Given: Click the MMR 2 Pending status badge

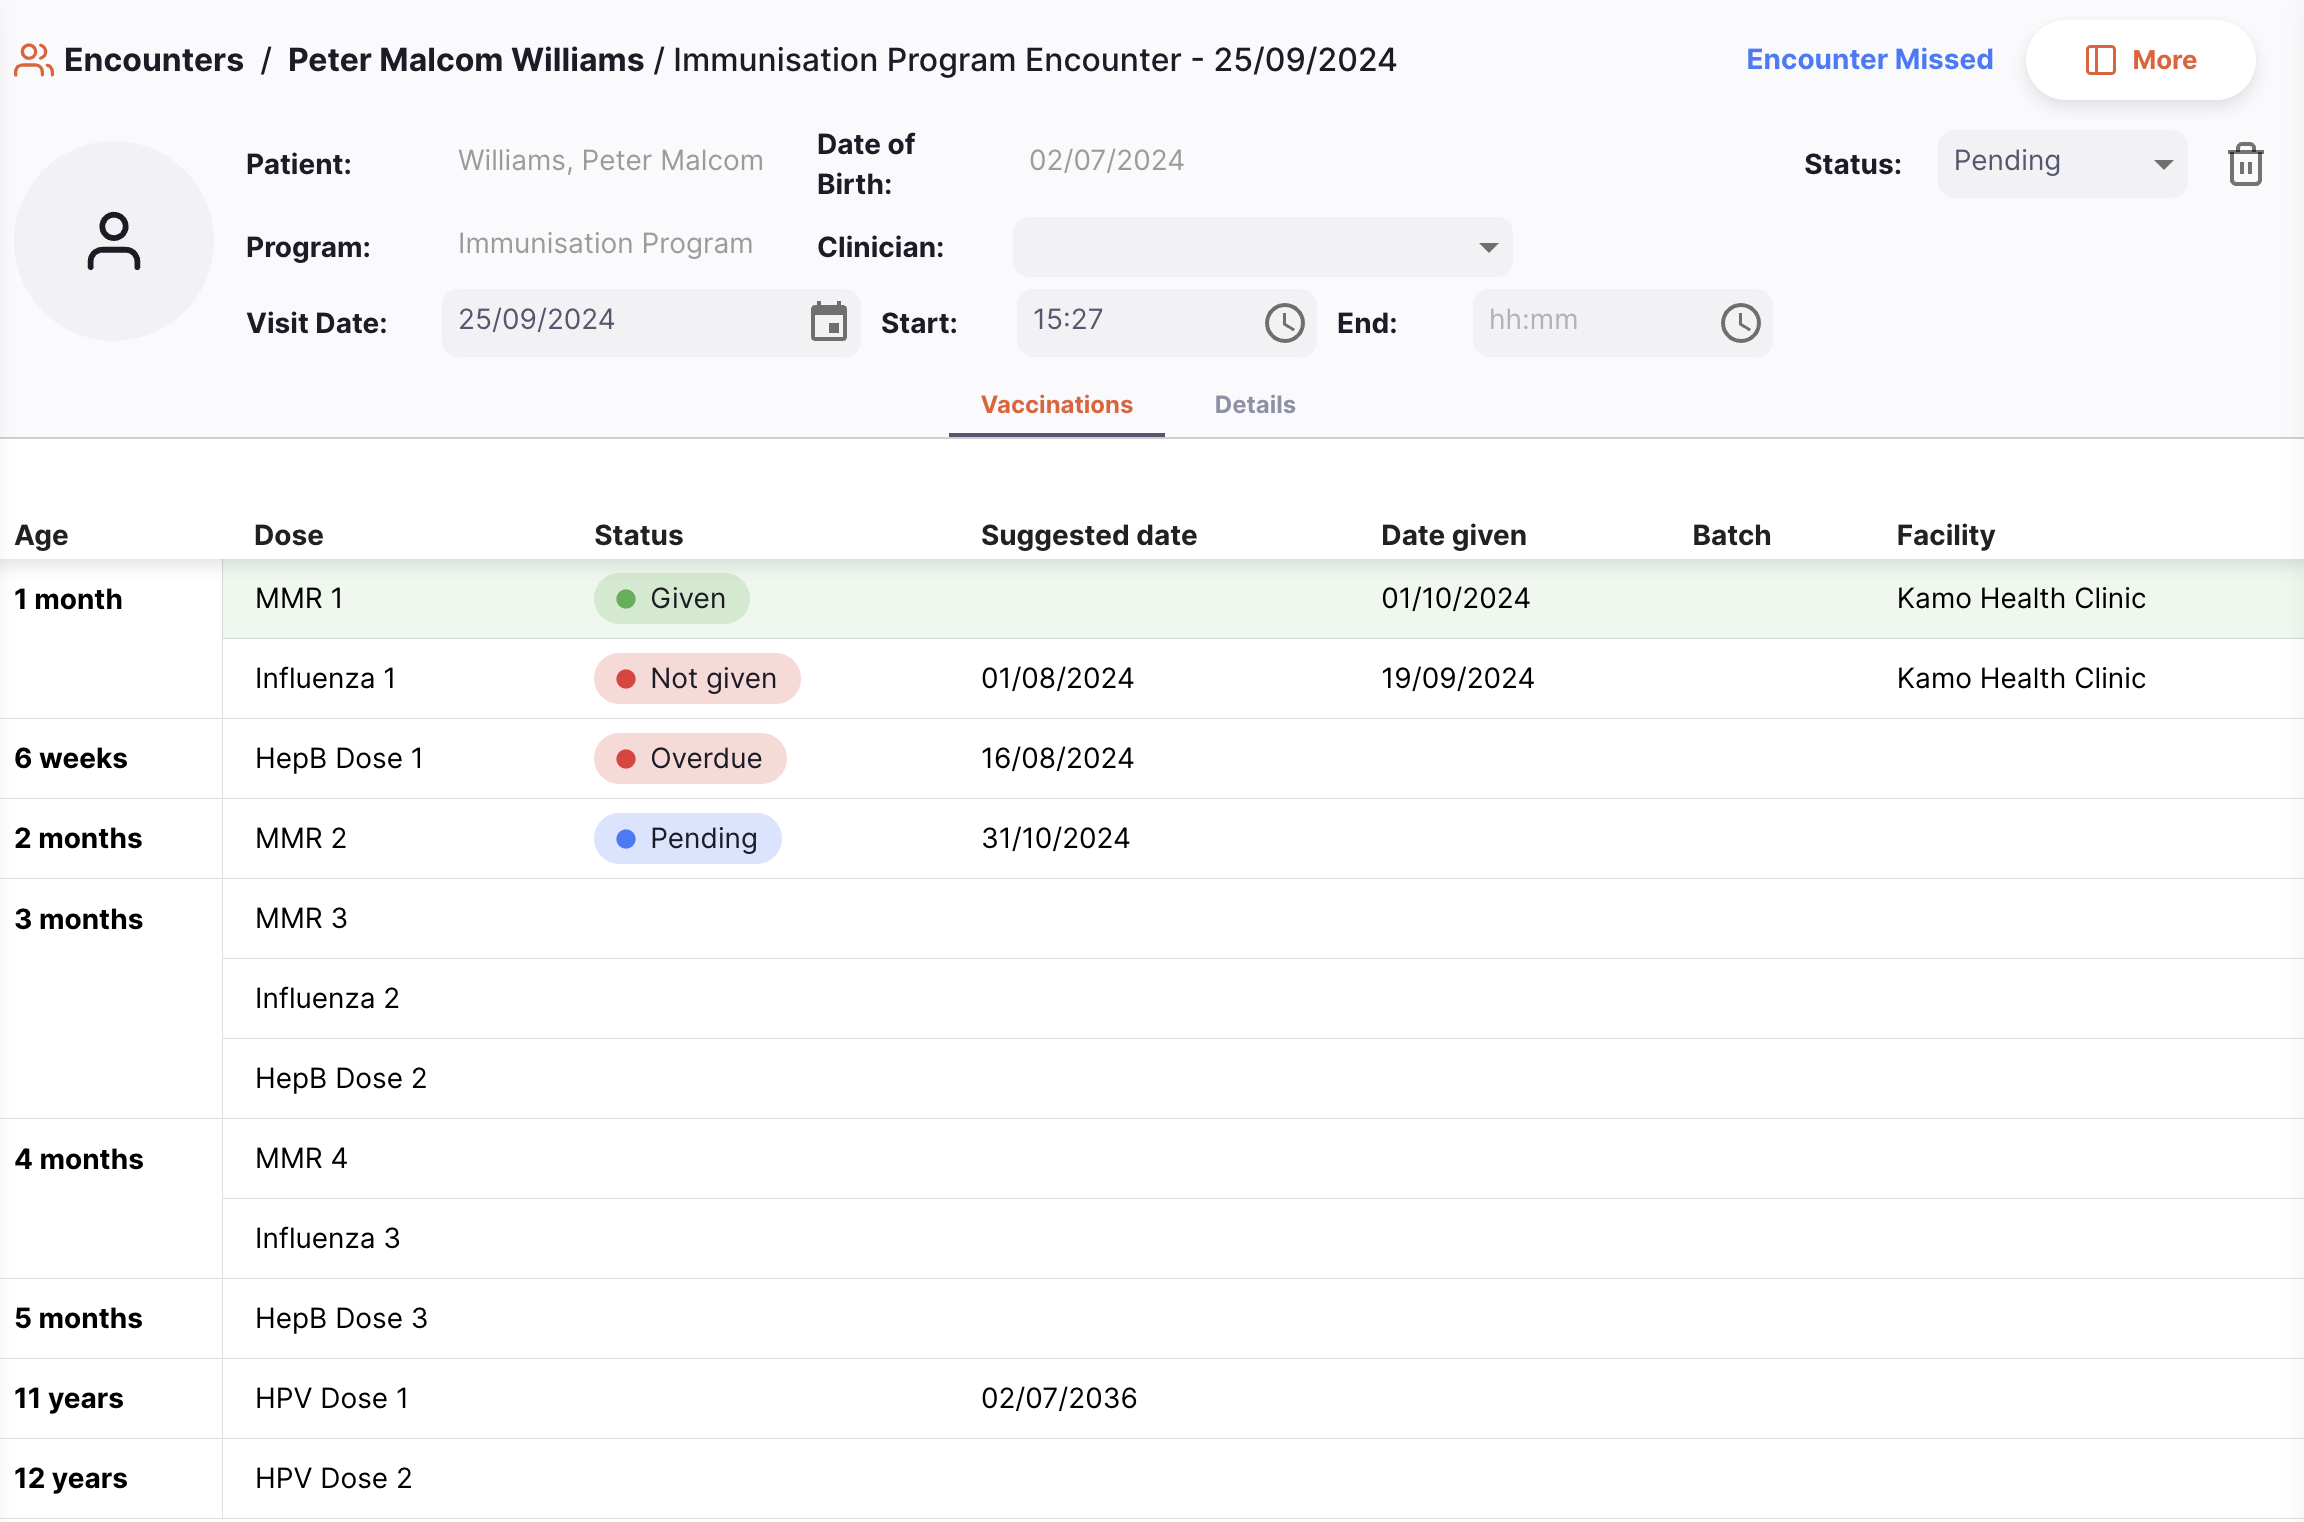Looking at the screenshot, I should pyautogui.click(x=687, y=838).
